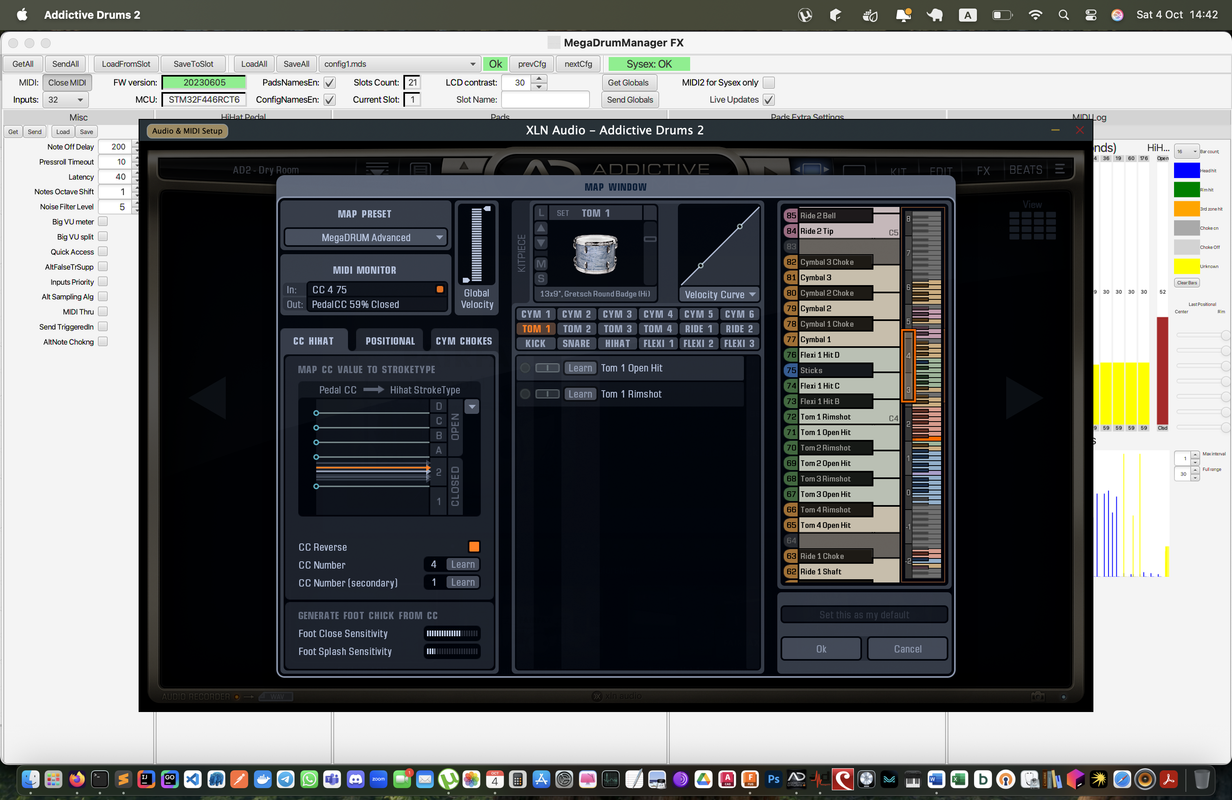Click Get Globals button
1232x800 pixels.
[x=628, y=83]
